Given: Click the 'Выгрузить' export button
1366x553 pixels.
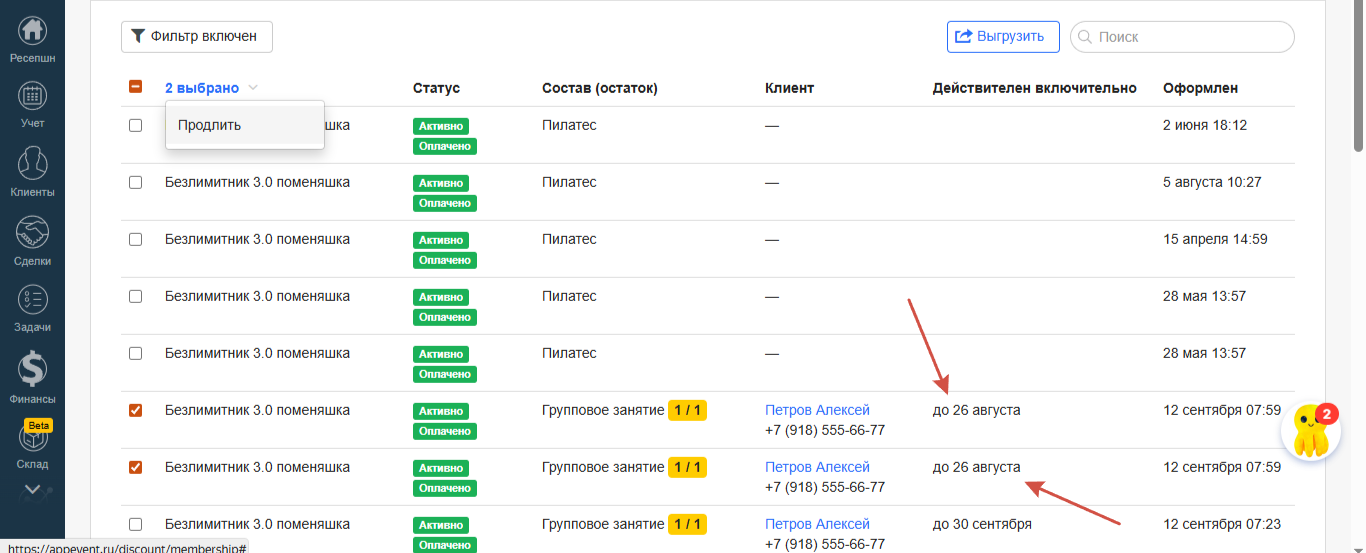Looking at the screenshot, I should tap(1002, 36).
